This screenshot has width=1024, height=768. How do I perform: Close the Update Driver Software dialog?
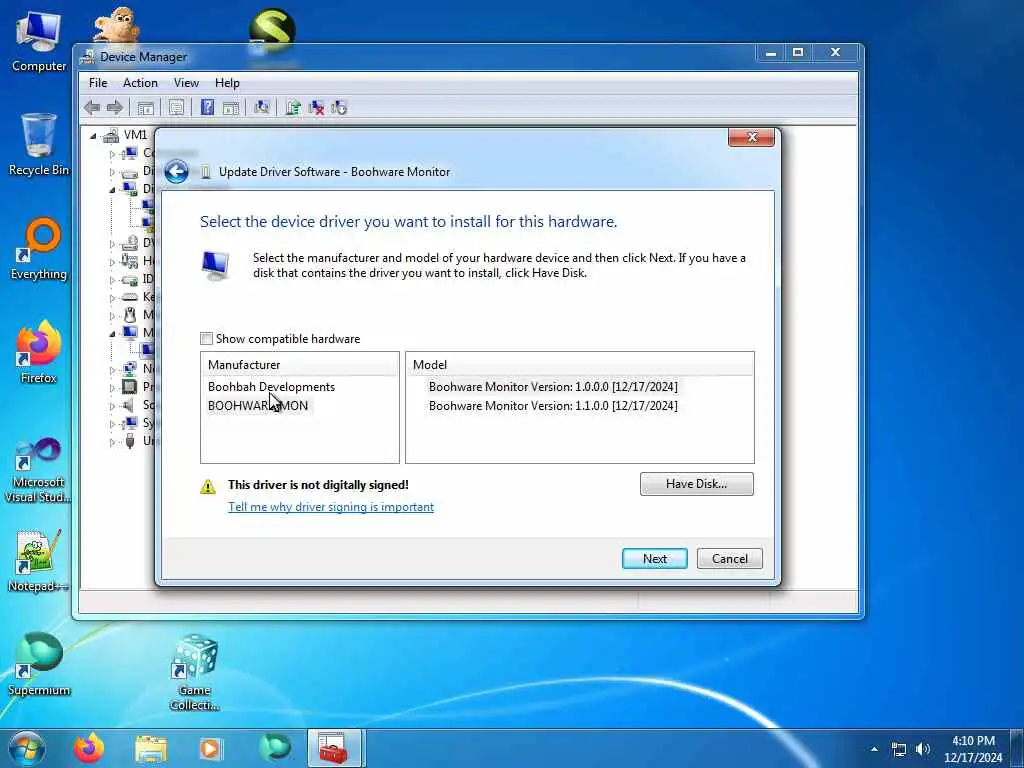click(x=751, y=137)
